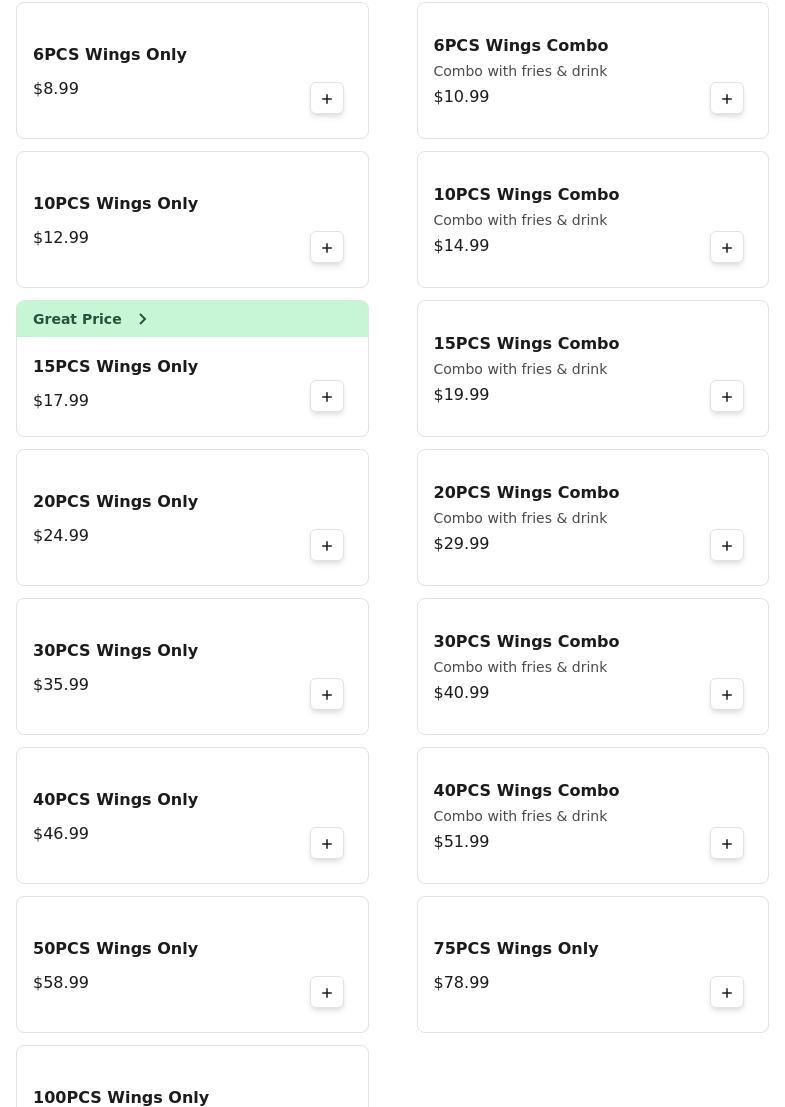Add 40PCS Wings Only to cart

(x=327, y=844)
